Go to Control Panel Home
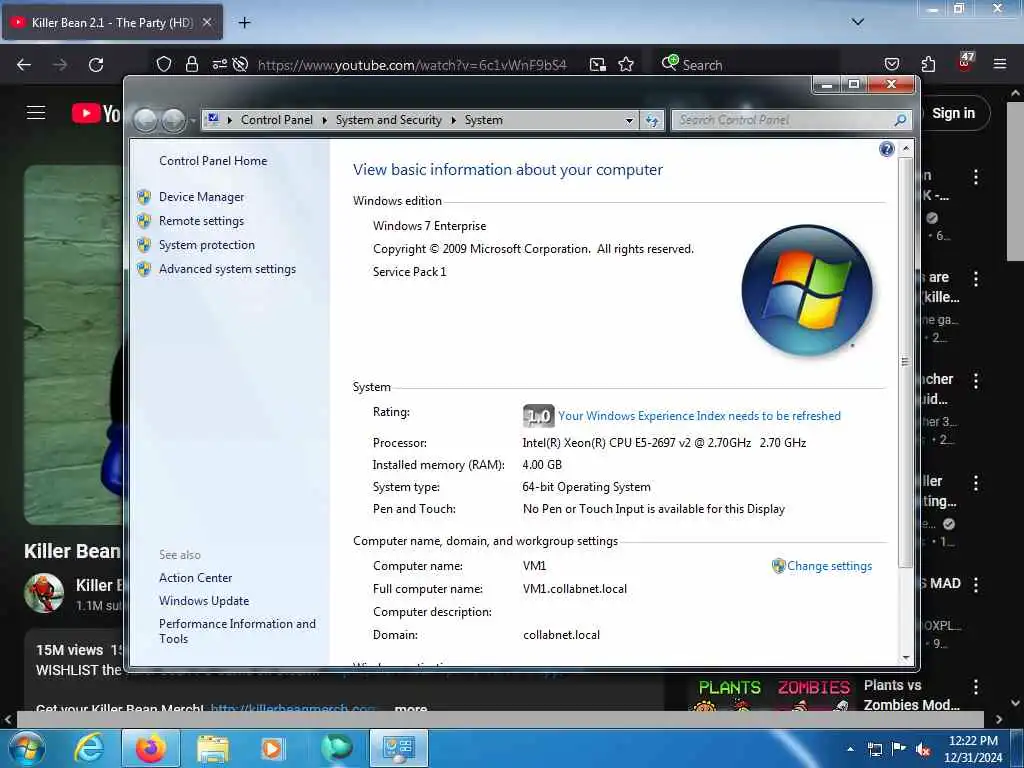The height and width of the screenshot is (768, 1024). (x=213, y=161)
